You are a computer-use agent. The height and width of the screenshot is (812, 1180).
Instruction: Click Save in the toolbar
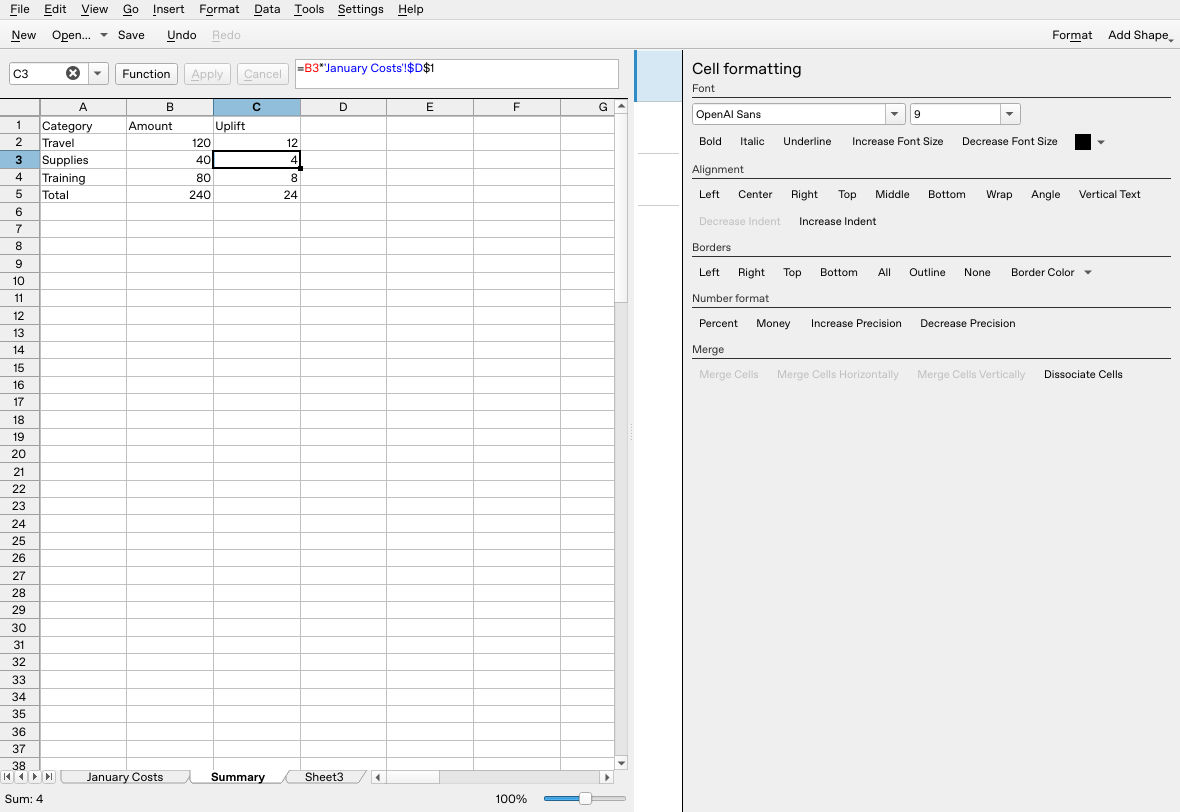coord(131,35)
